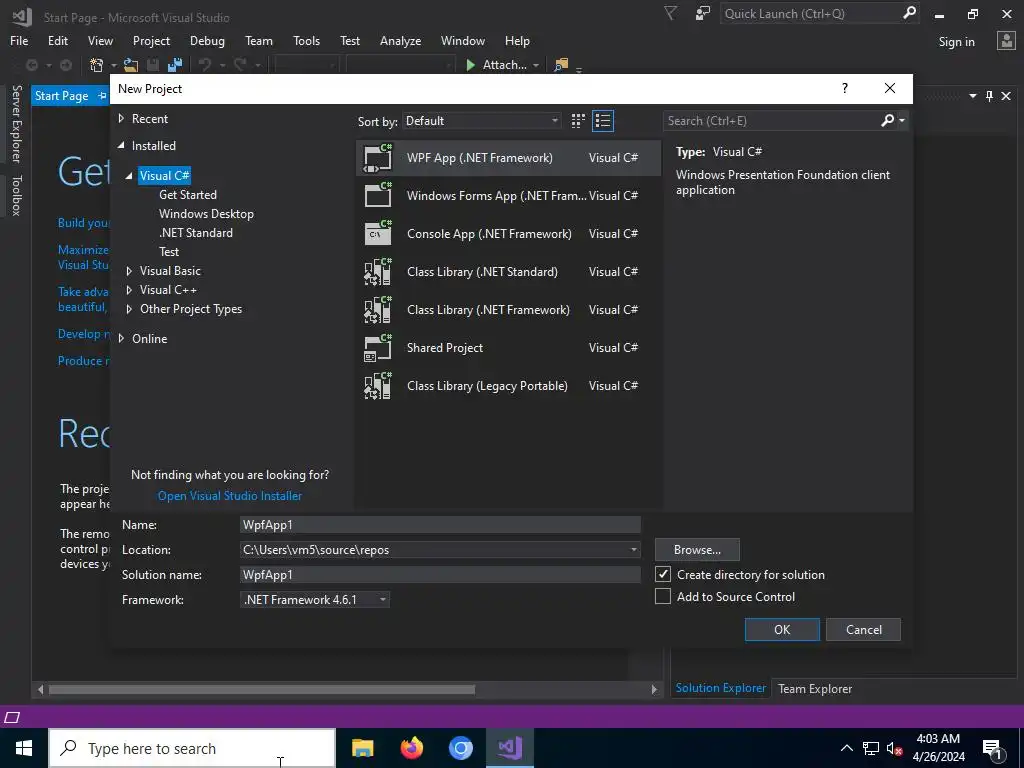This screenshot has width=1024, height=768.
Task: Open the dialog help question mark
Action: click(844, 88)
